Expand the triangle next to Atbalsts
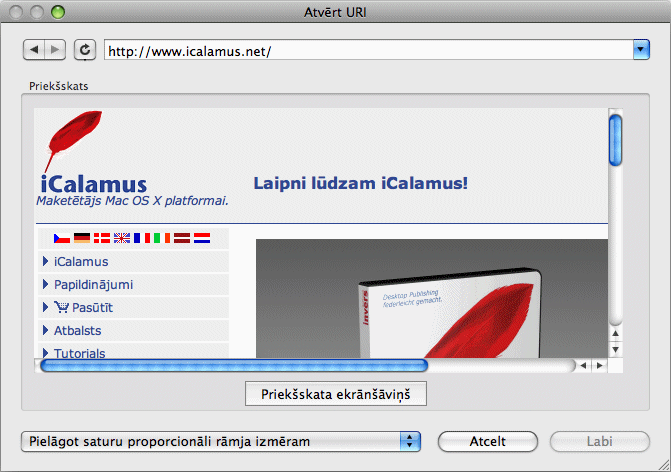The width and height of the screenshot is (671, 472). tap(45, 330)
